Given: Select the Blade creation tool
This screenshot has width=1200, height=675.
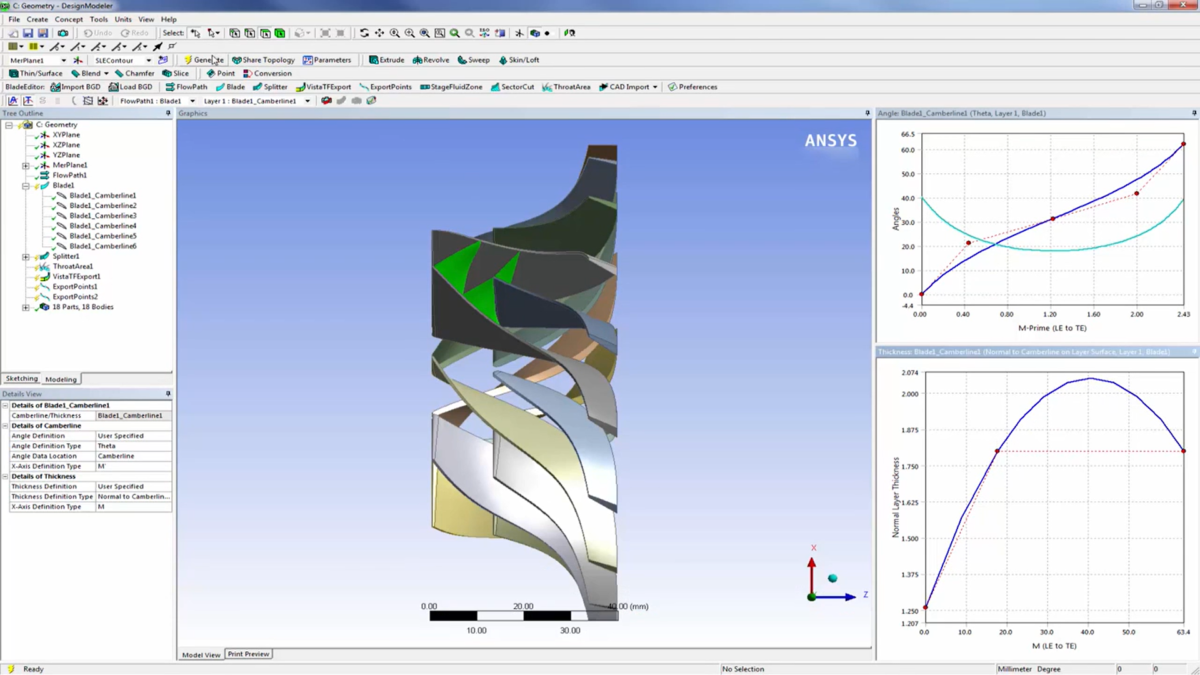Looking at the screenshot, I should (230, 87).
